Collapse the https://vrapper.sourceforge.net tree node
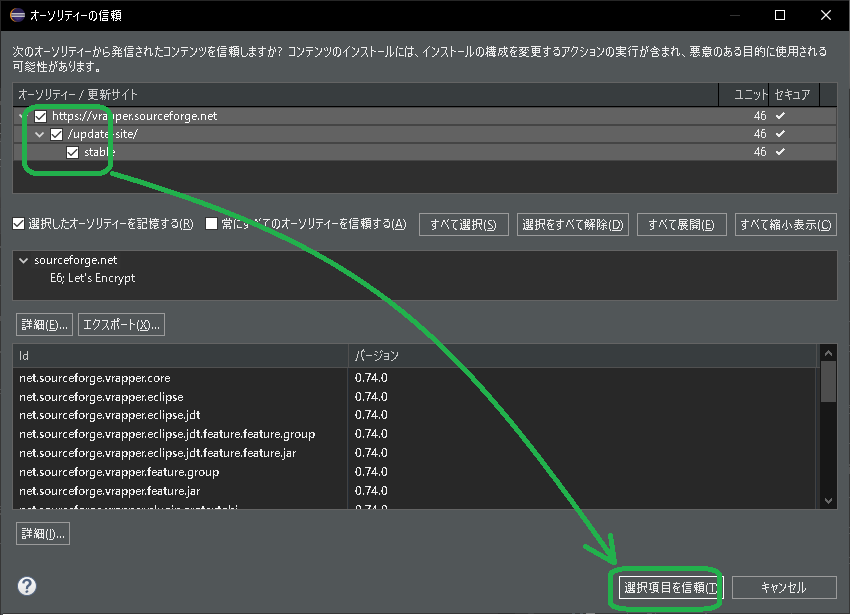 22,116
